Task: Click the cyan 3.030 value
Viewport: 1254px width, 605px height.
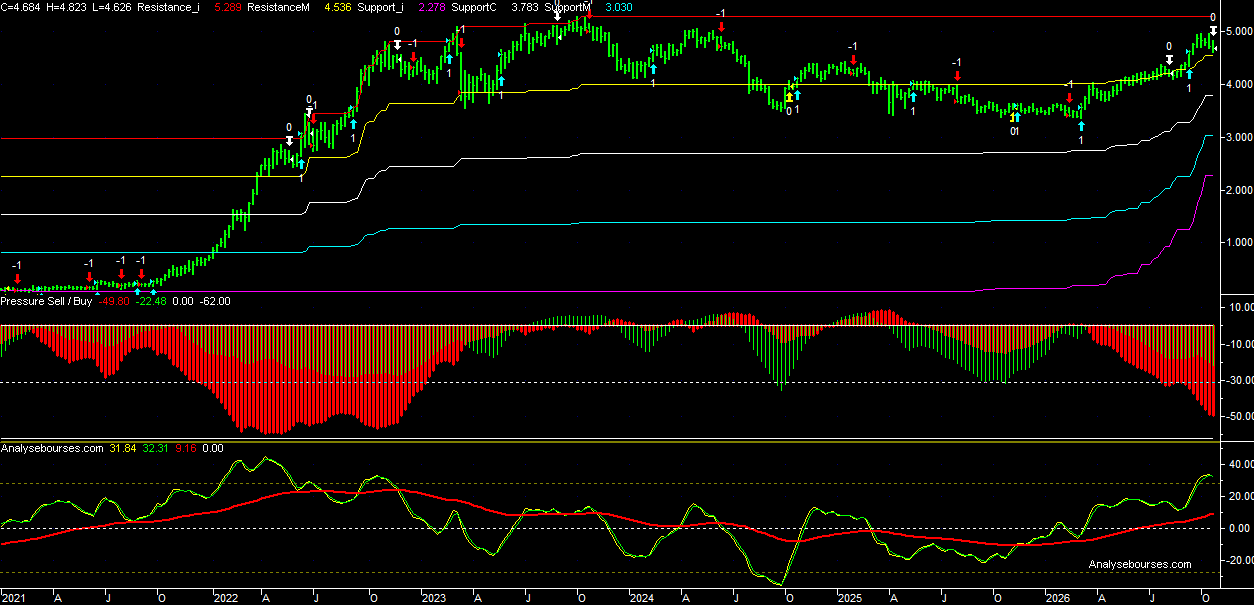Action: point(619,7)
